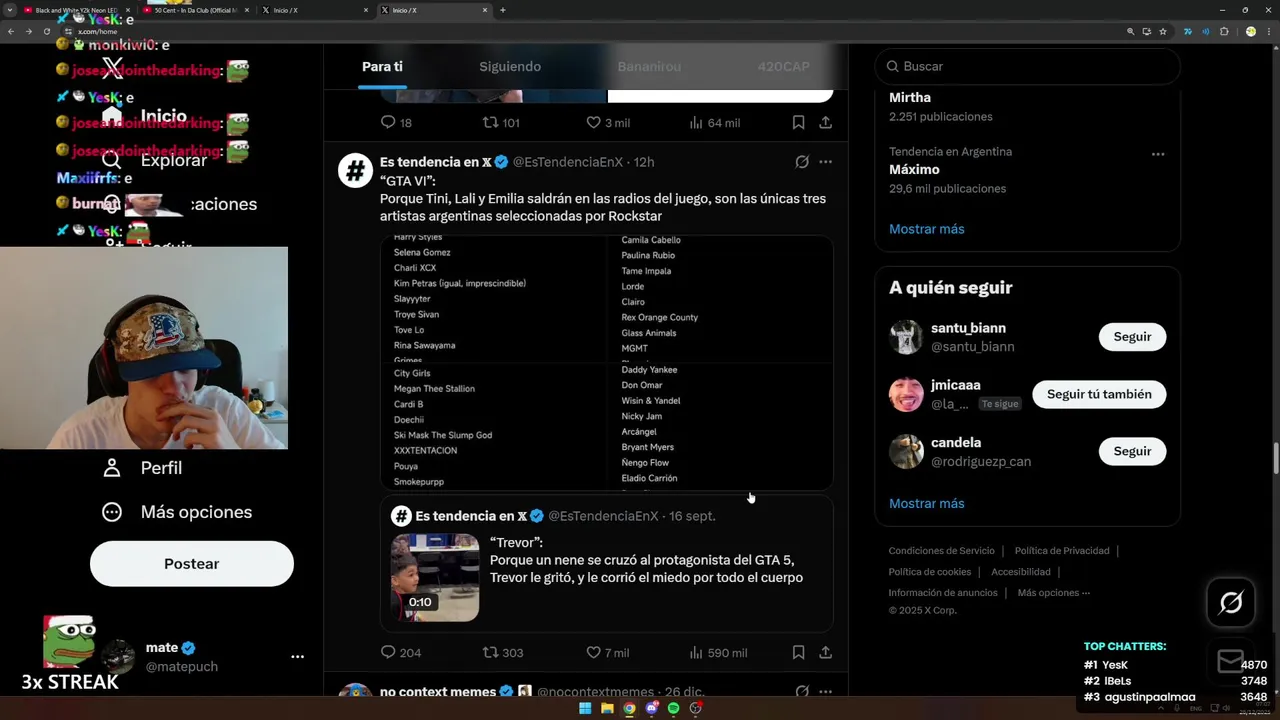Expand Más opciones in footer links
The width and height of the screenshot is (1280, 720).
[1053, 593]
